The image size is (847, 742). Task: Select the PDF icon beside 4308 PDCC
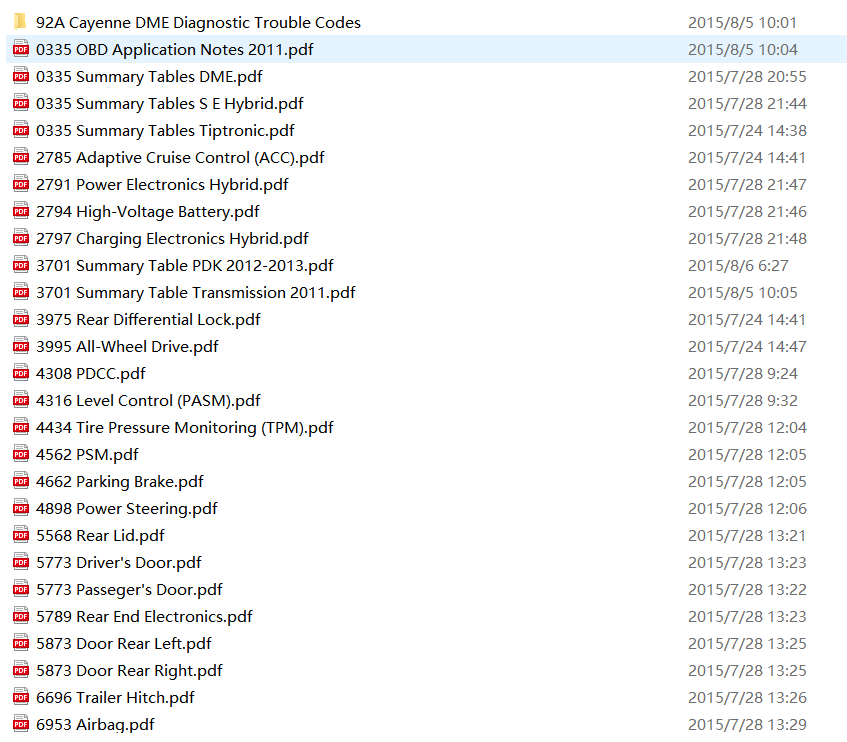pos(21,373)
